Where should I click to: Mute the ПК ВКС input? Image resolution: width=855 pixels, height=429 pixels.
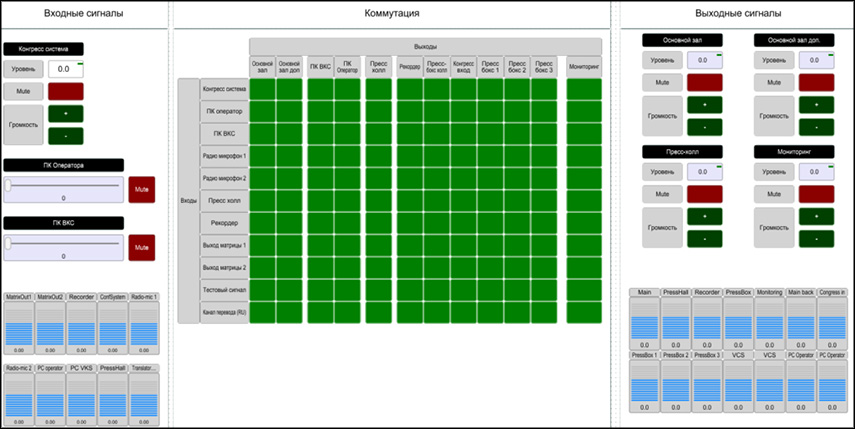142,245
